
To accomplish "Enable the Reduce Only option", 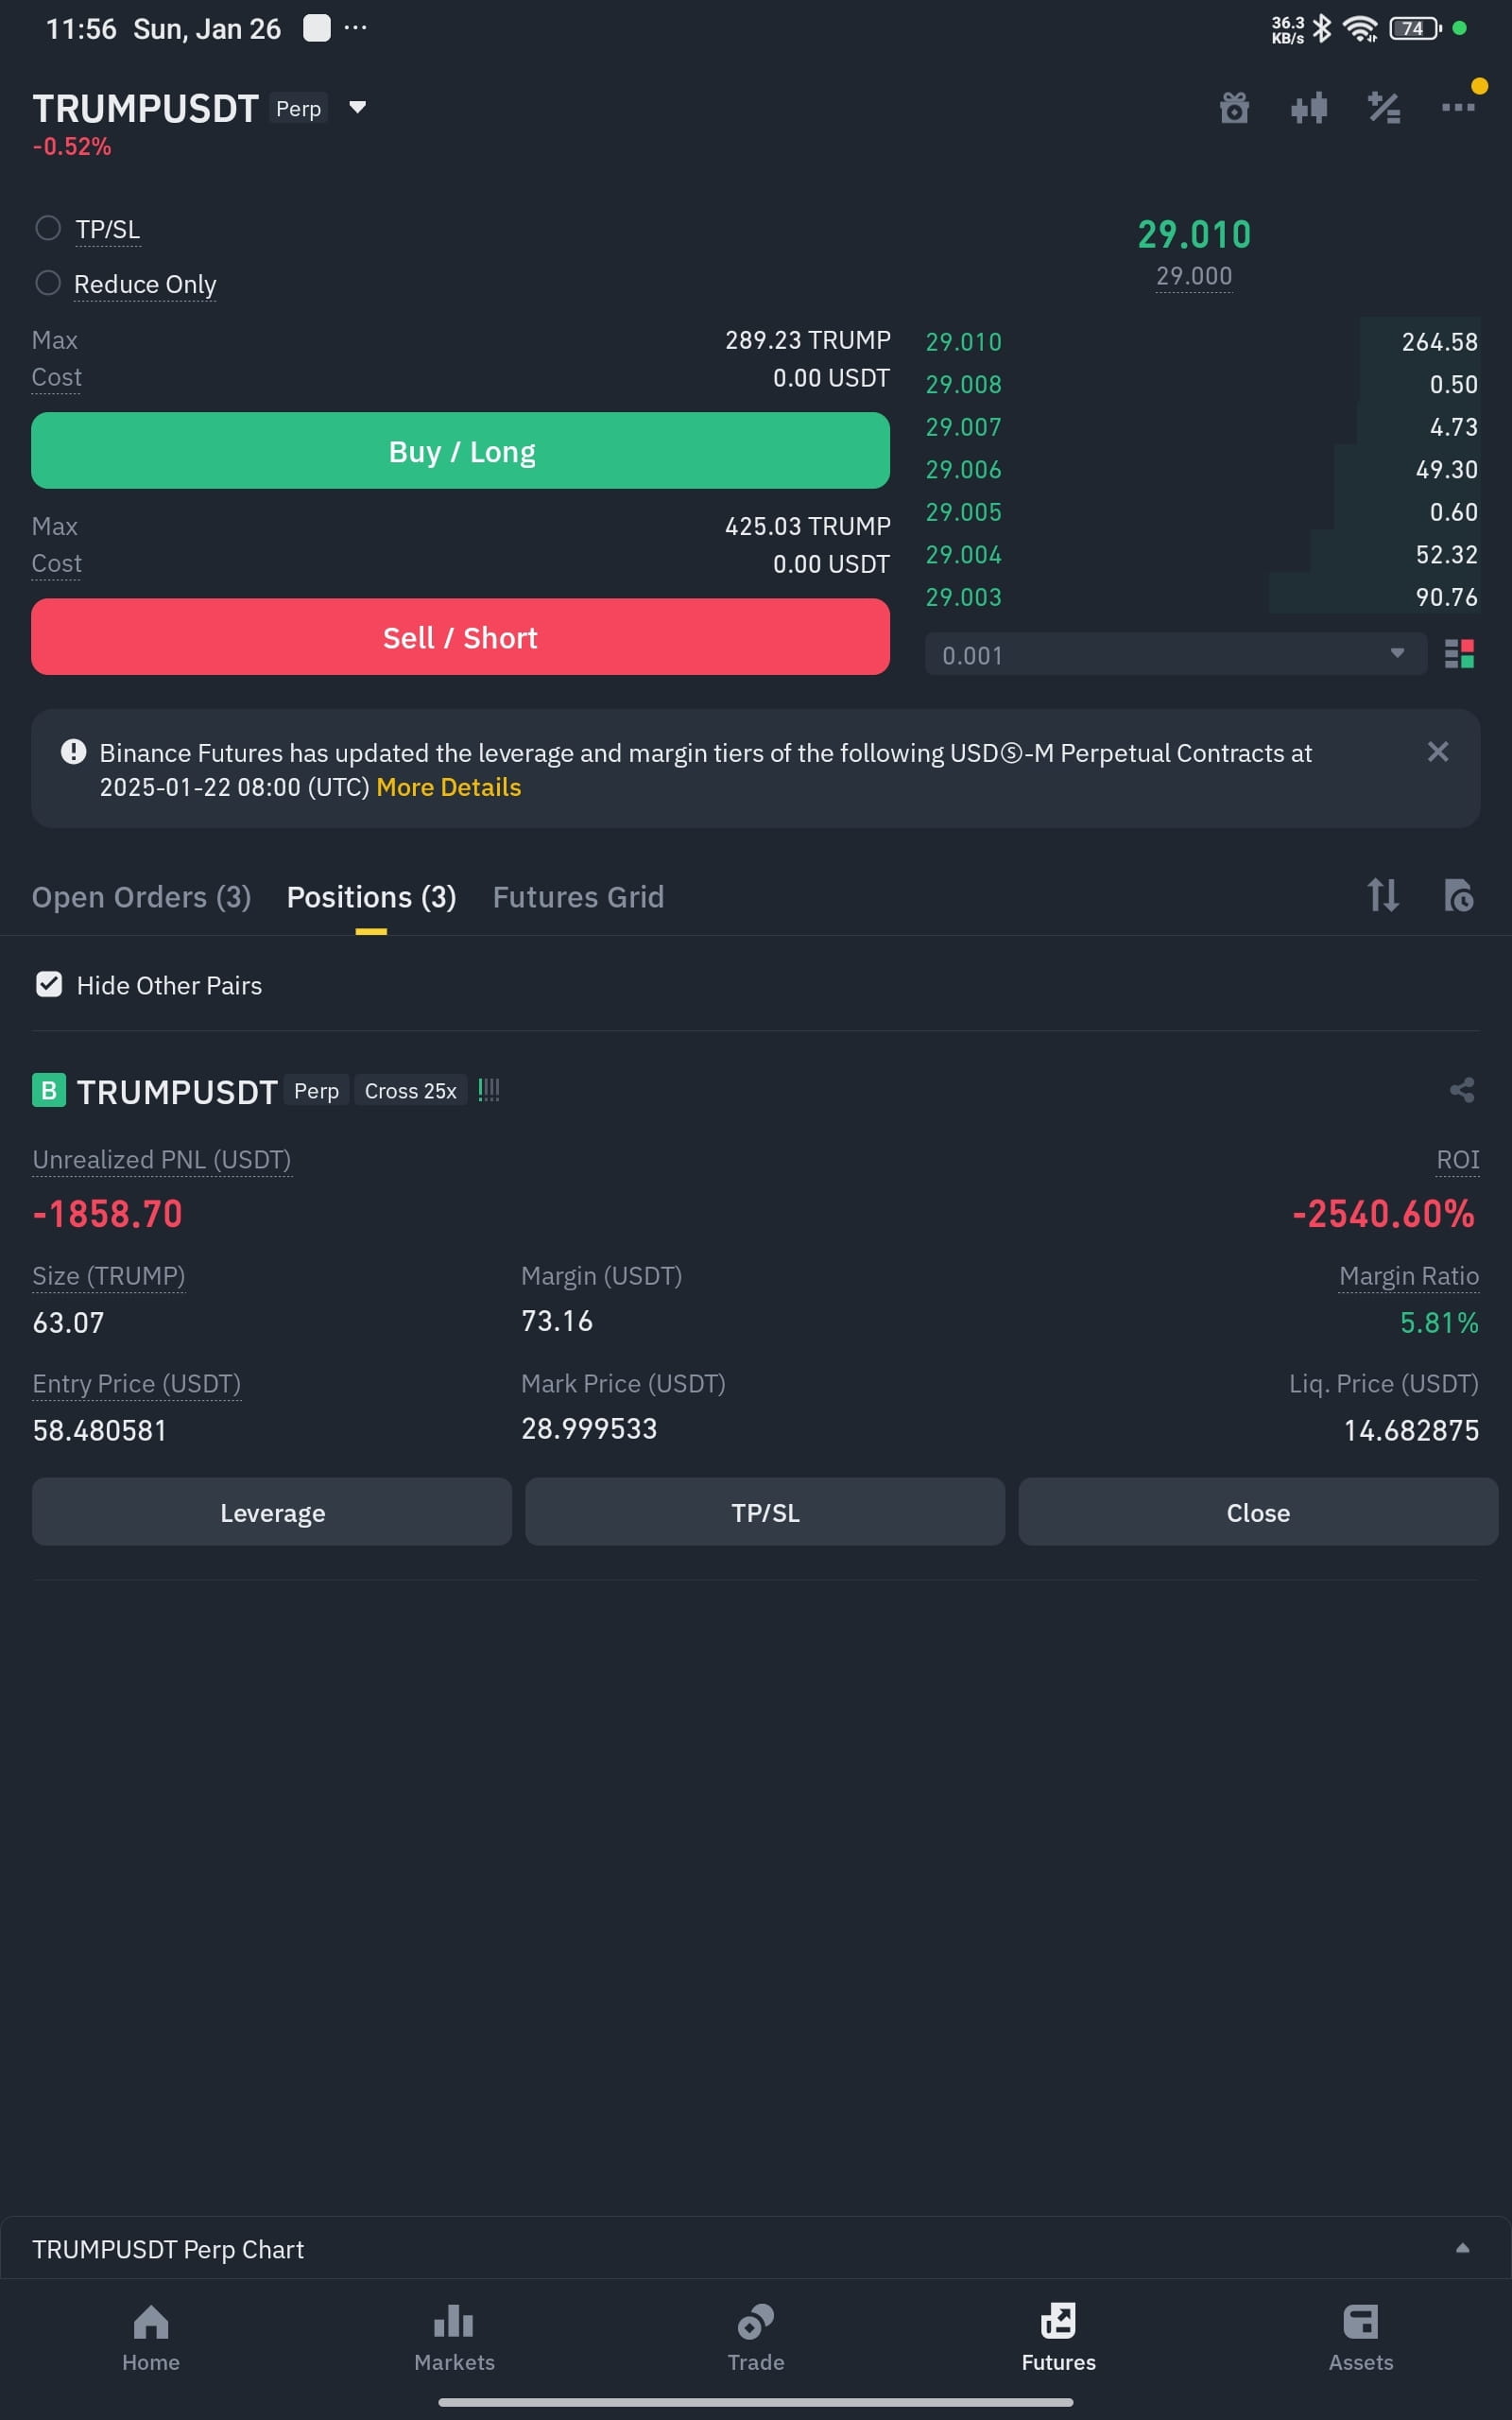I will 48,283.
